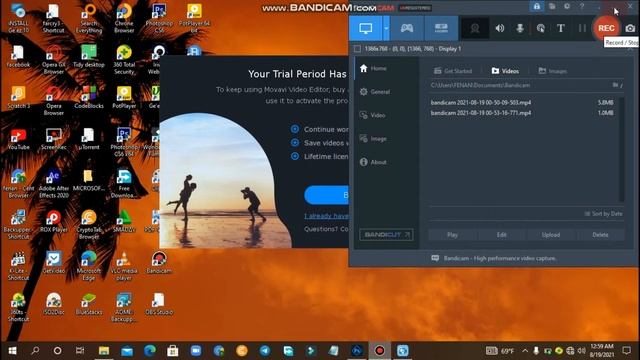Open the BANDICUT link button
640x360 pixels.
click(386, 235)
